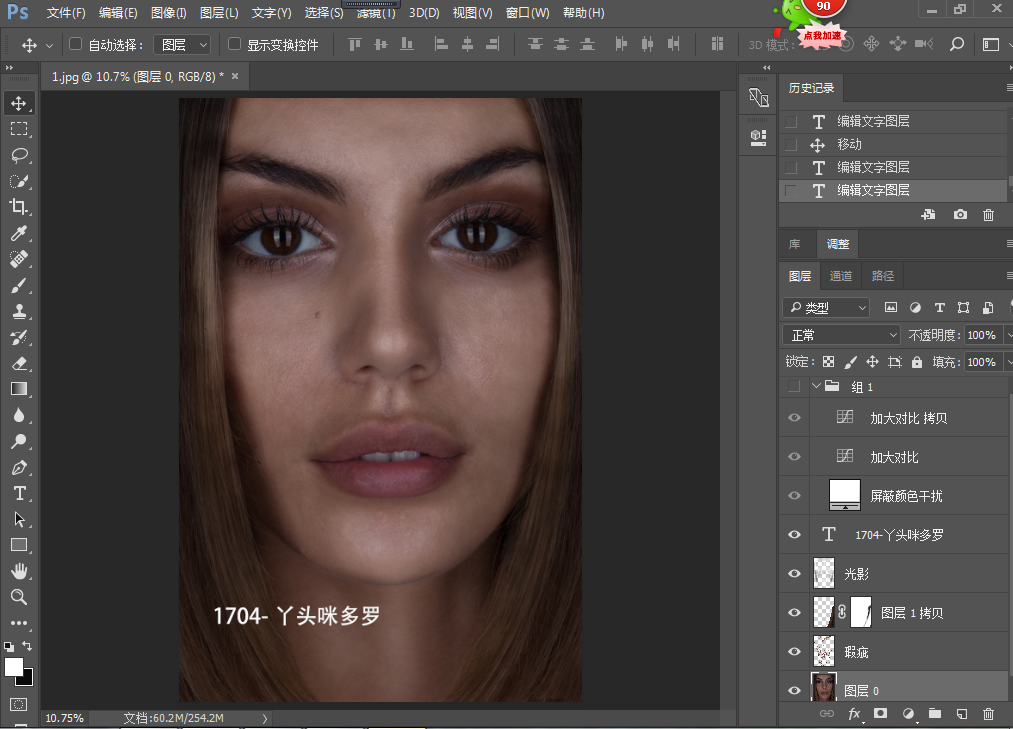Switch to the 通道 tab

point(841,276)
